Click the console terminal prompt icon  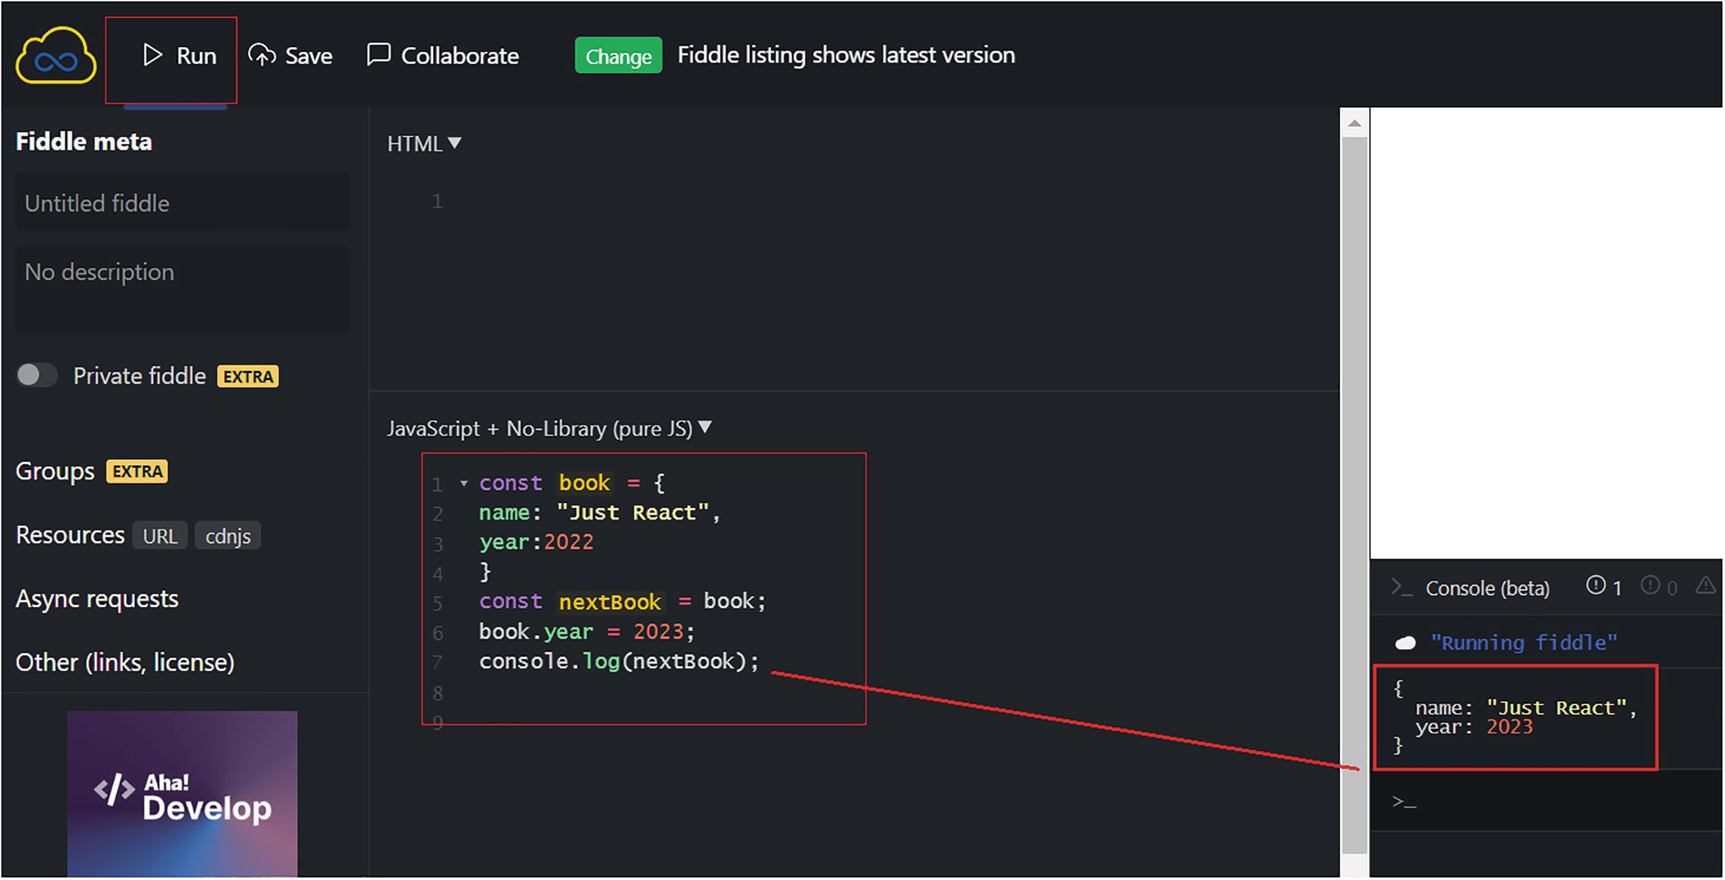(x=1402, y=588)
